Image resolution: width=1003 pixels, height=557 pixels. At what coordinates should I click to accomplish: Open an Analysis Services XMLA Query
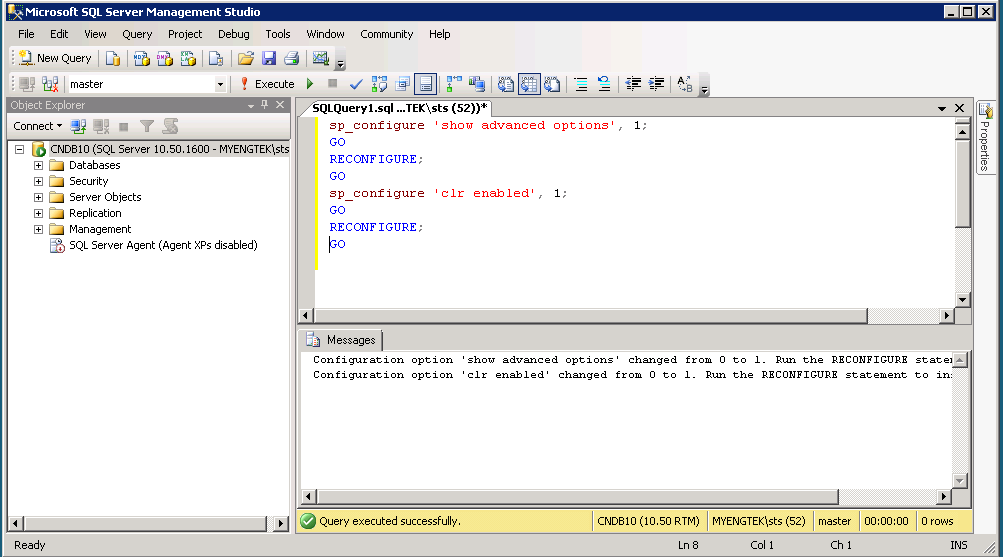187,58
